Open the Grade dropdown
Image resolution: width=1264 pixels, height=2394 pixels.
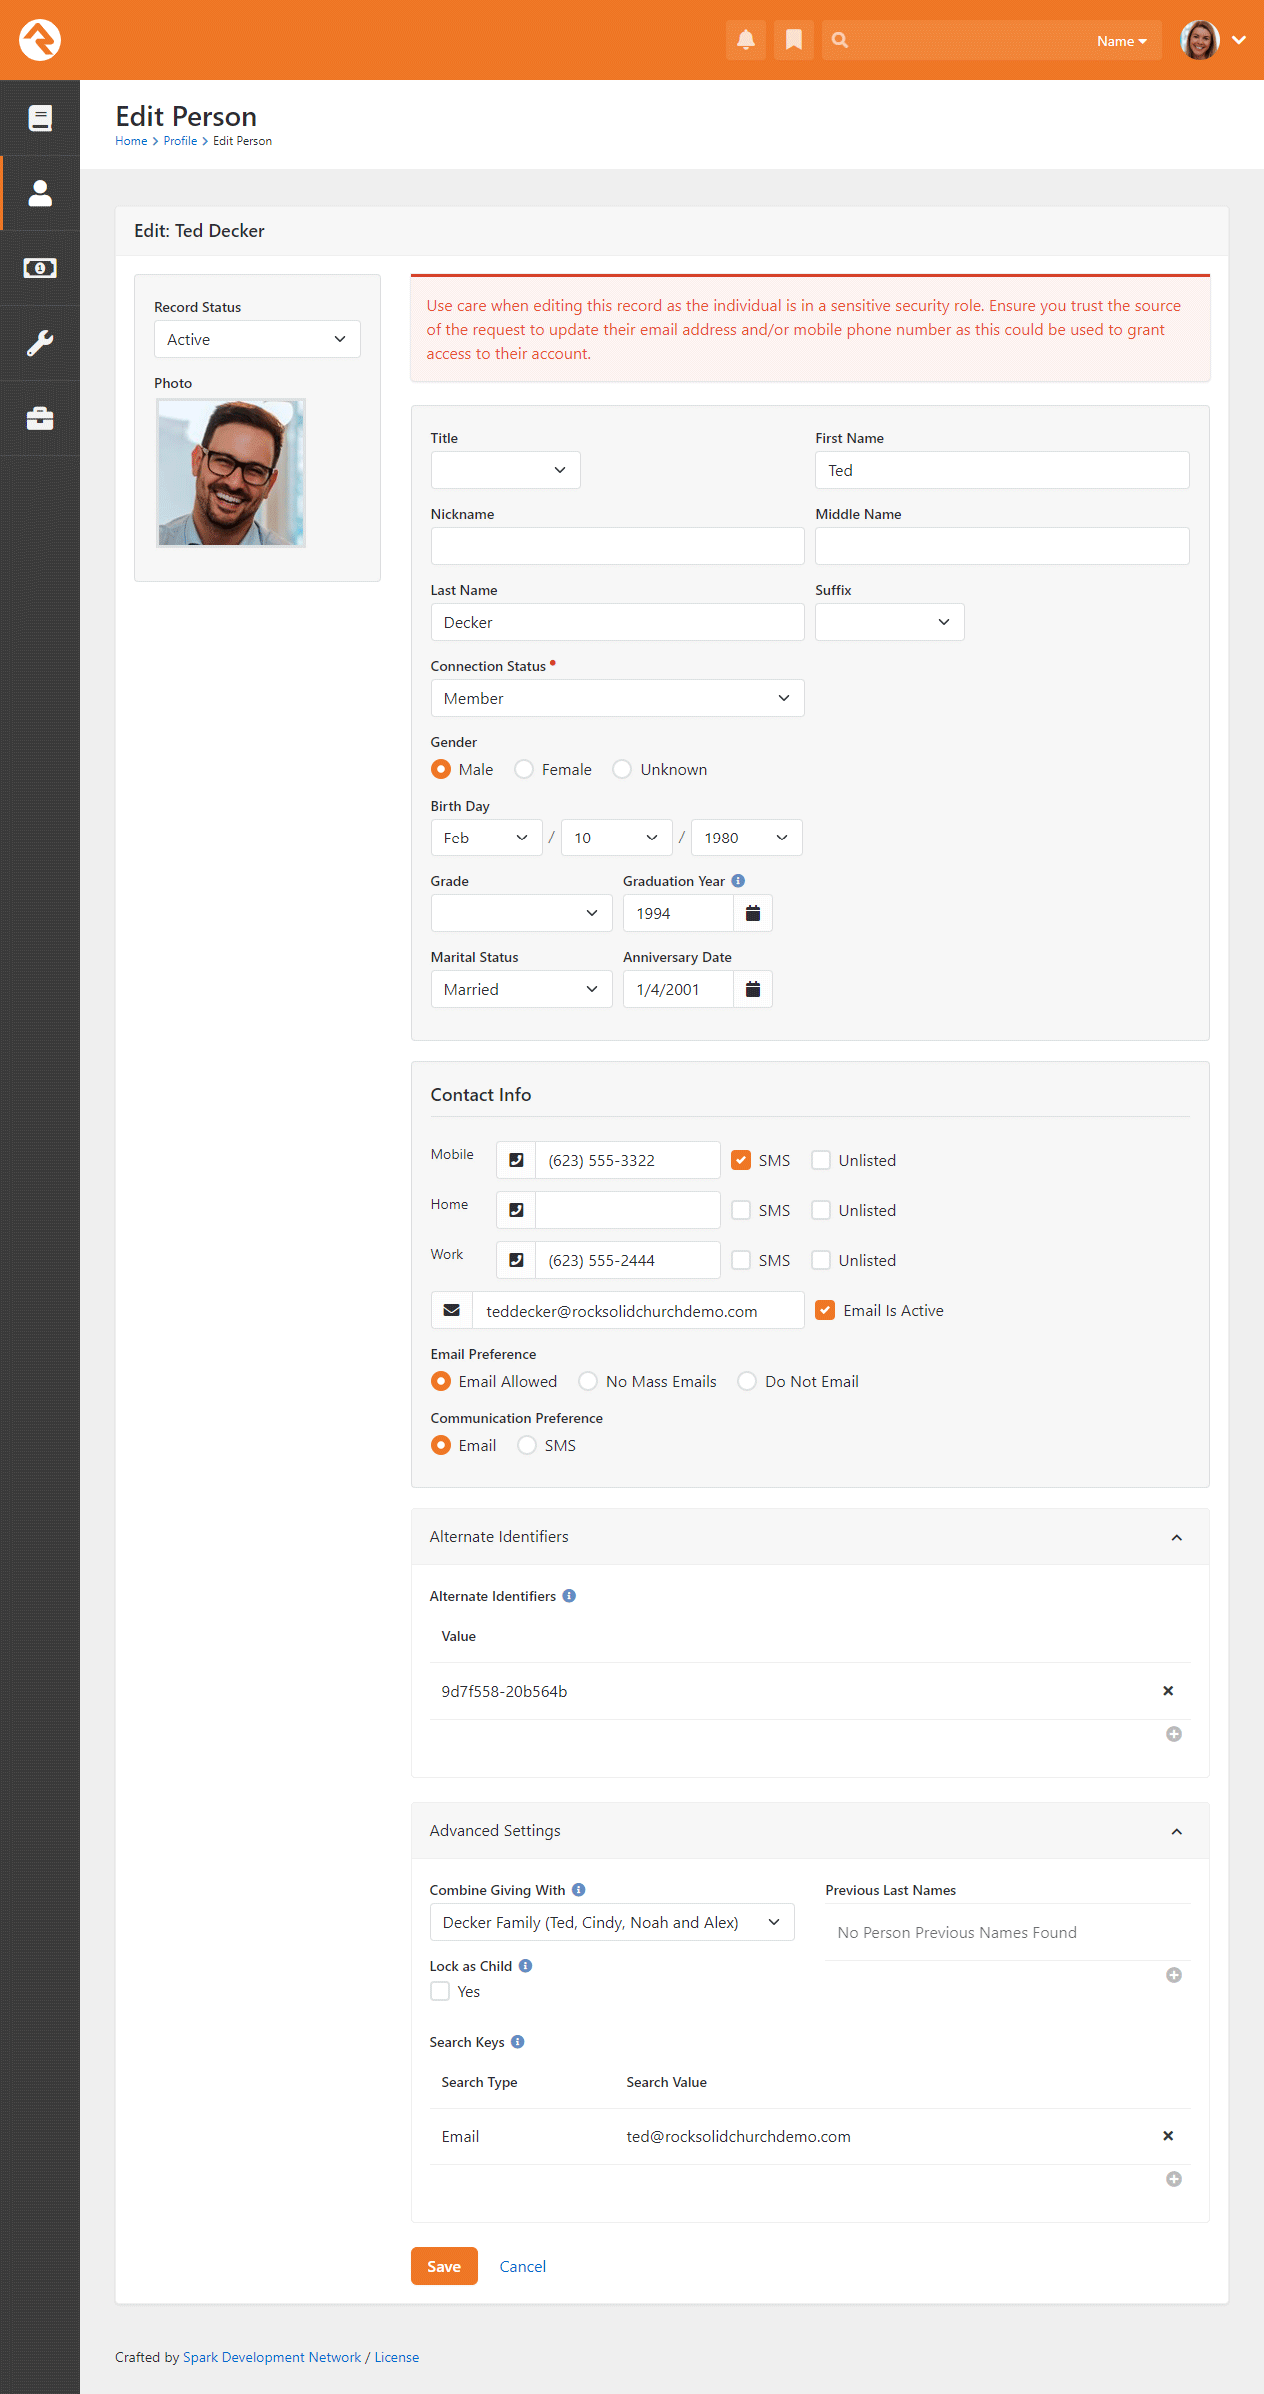point(521,913)
